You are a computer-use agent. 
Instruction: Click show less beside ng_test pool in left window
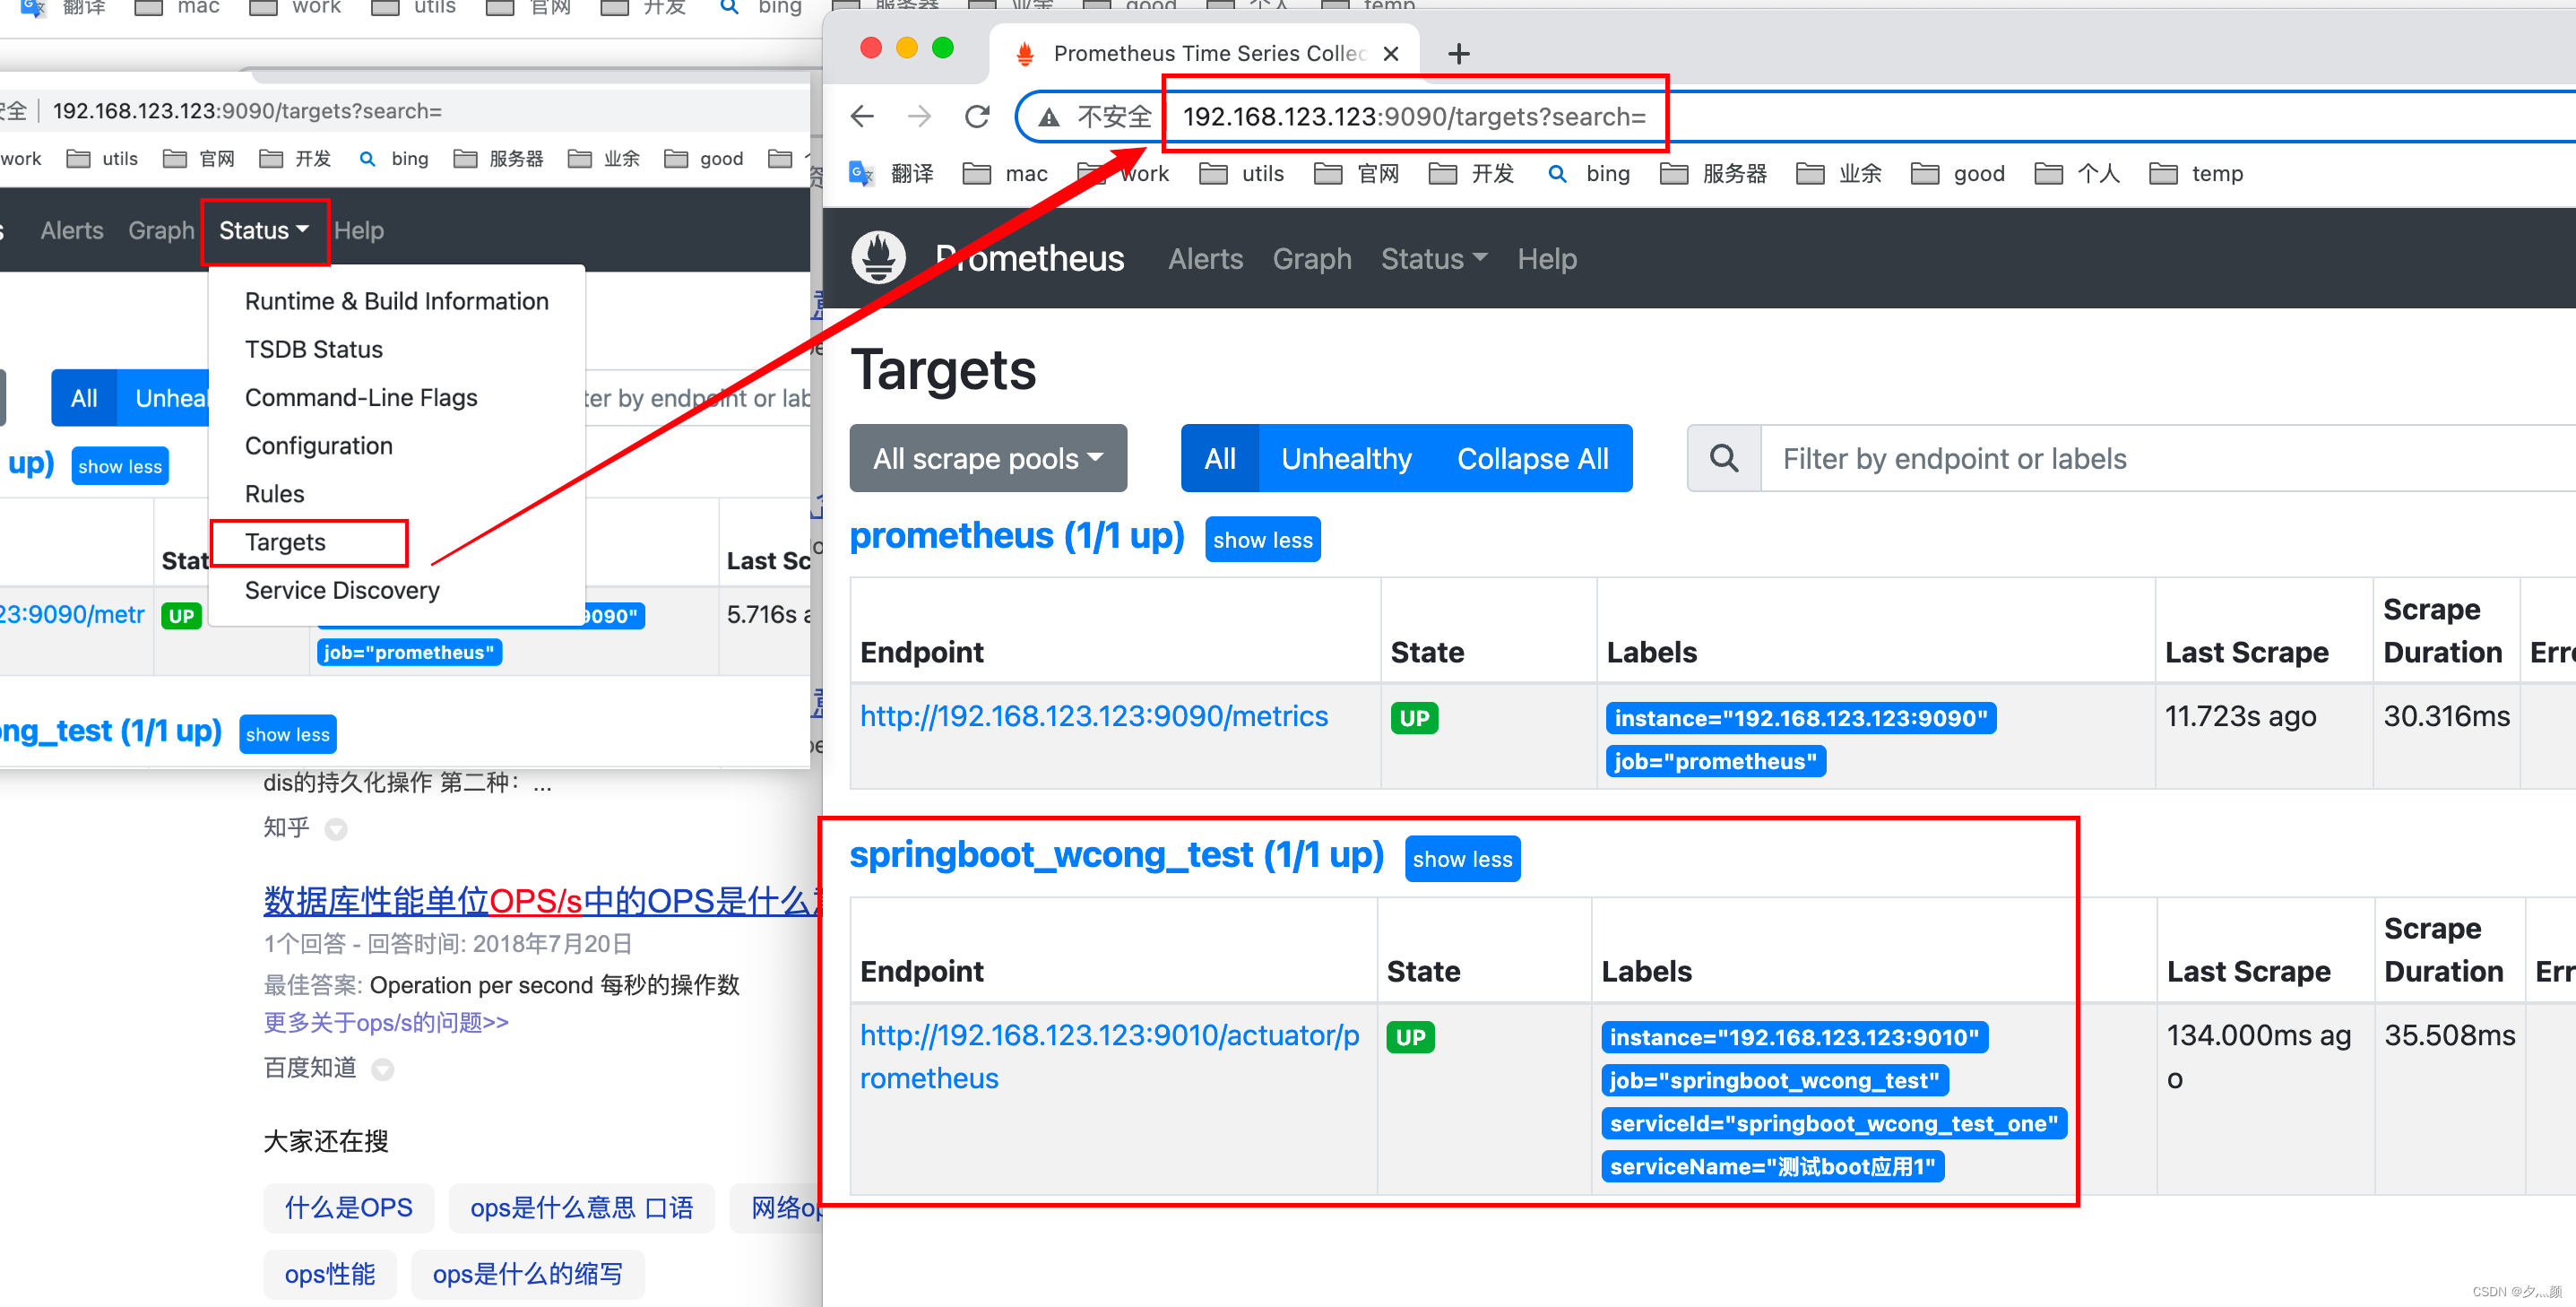[x=288, y=735]
